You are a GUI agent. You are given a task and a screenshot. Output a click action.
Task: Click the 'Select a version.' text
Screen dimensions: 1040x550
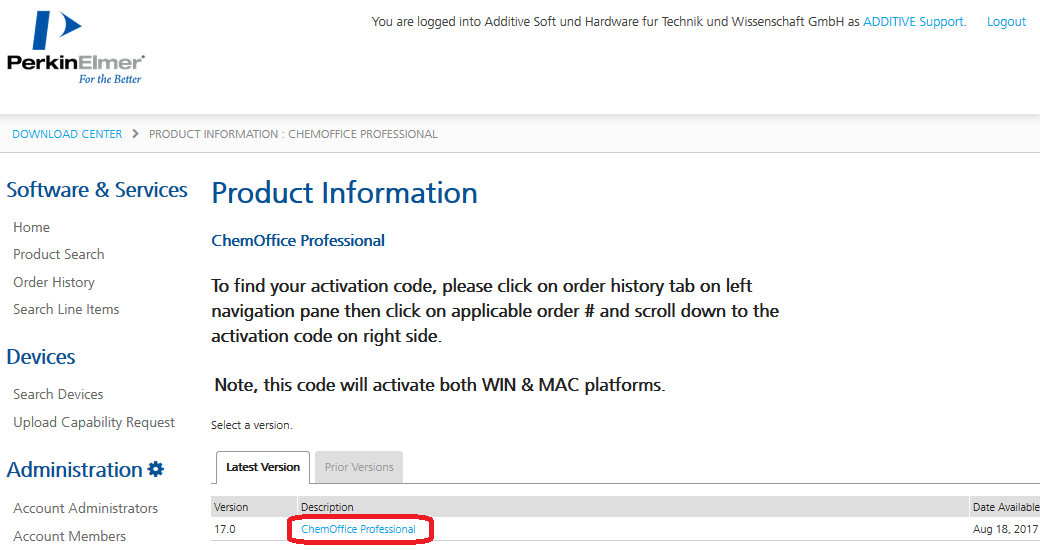251,425
